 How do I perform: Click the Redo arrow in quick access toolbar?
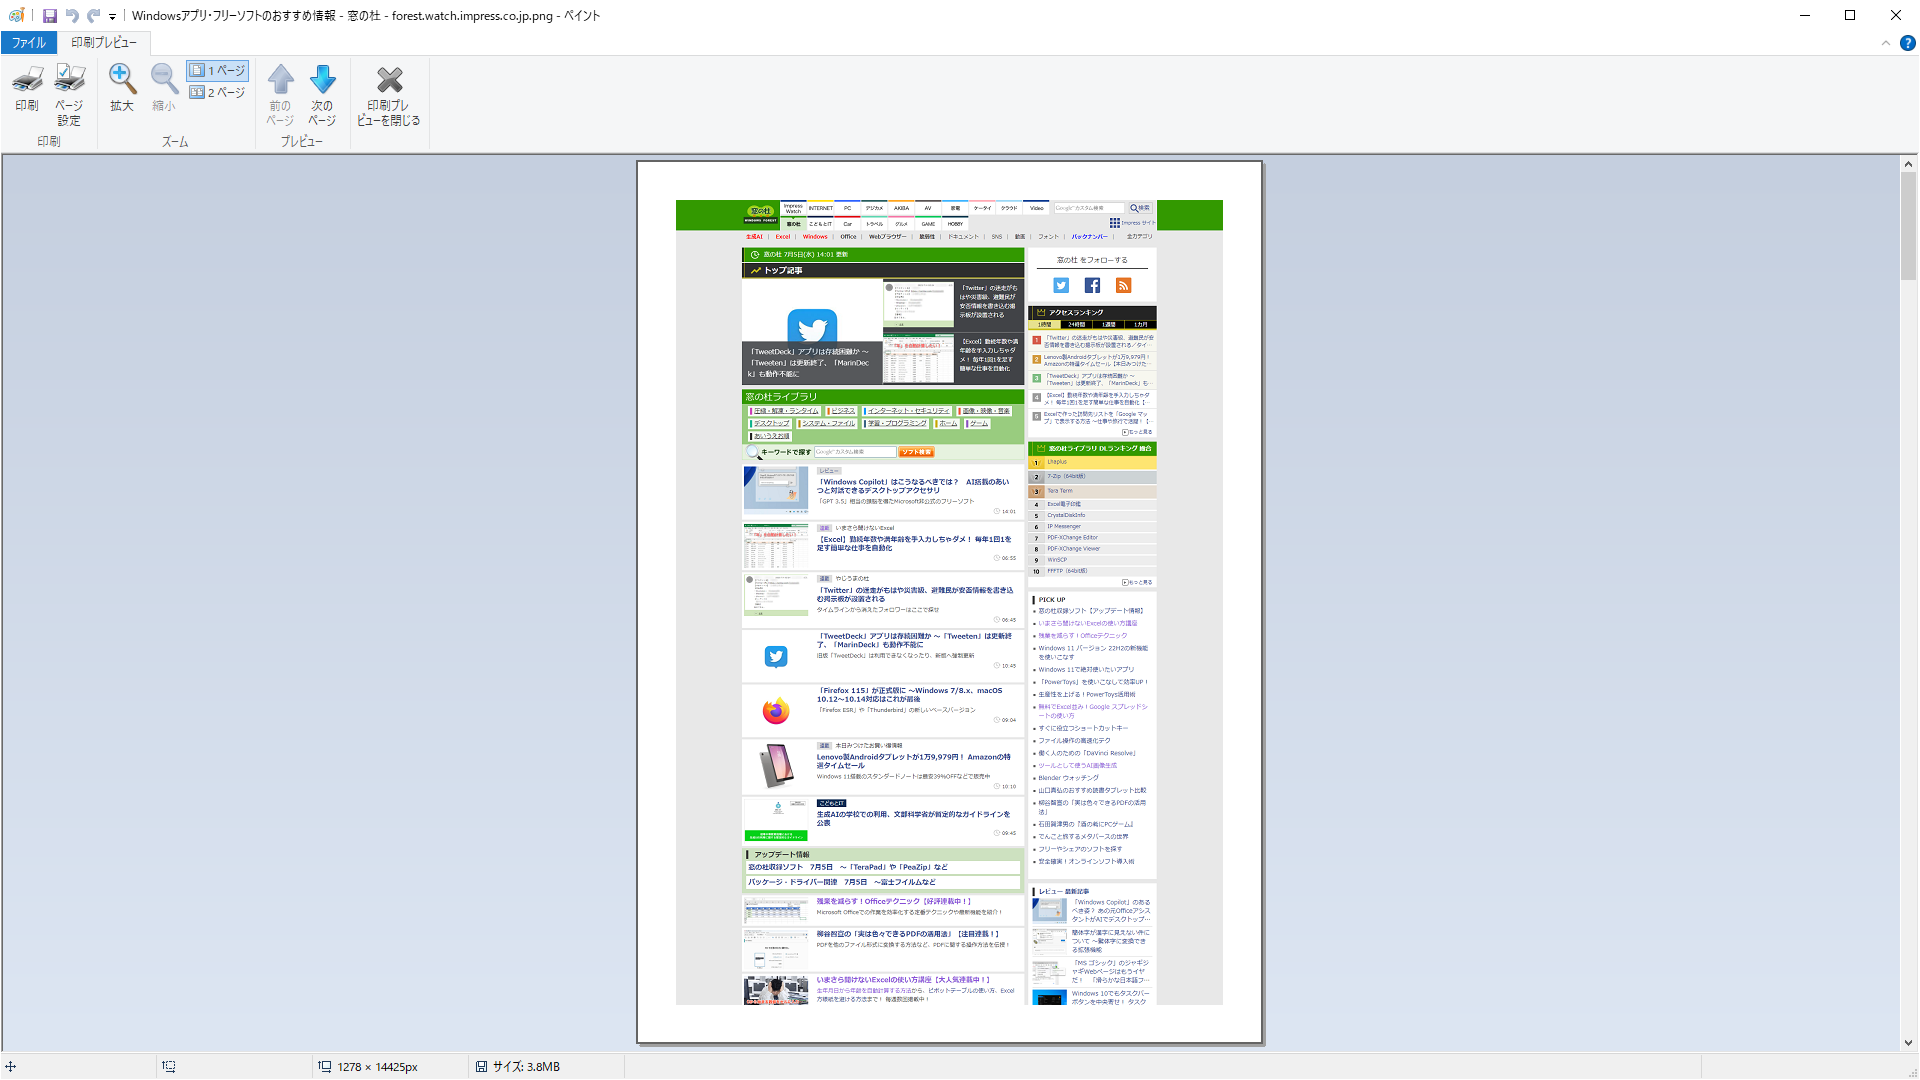93,16
